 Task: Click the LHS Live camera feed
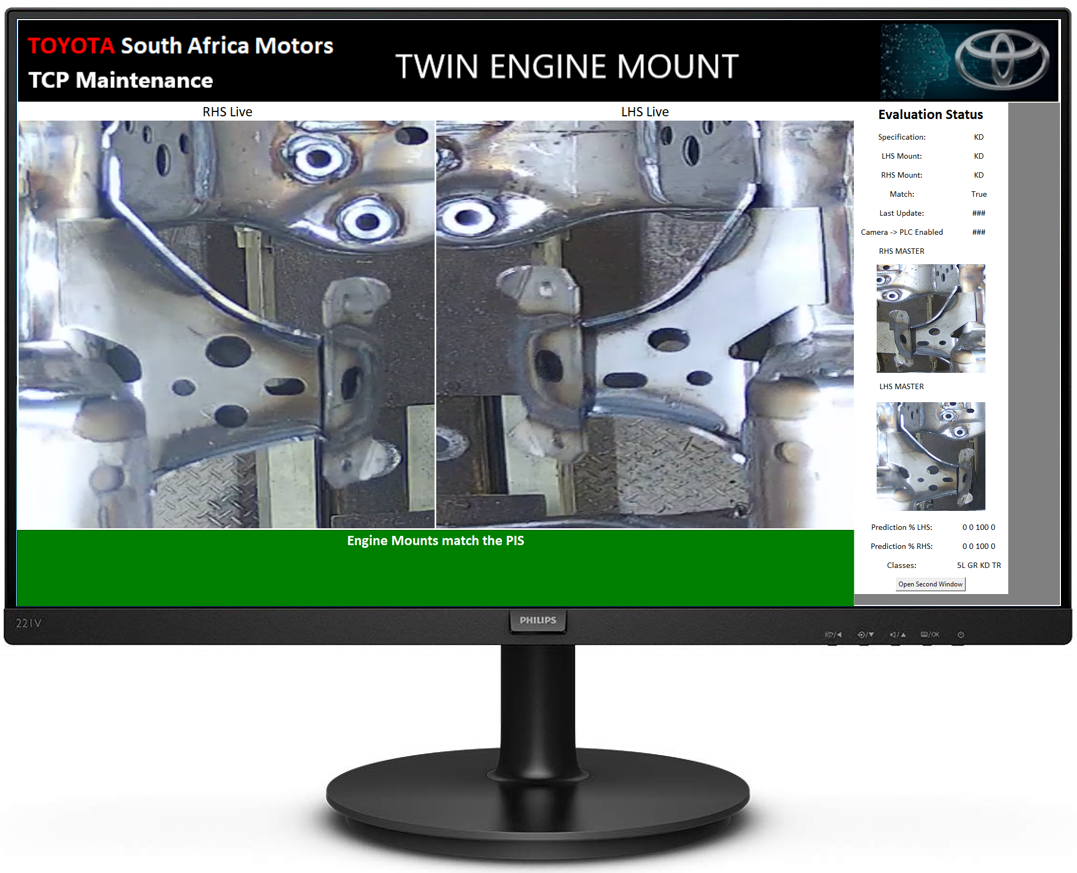point(645,325)
